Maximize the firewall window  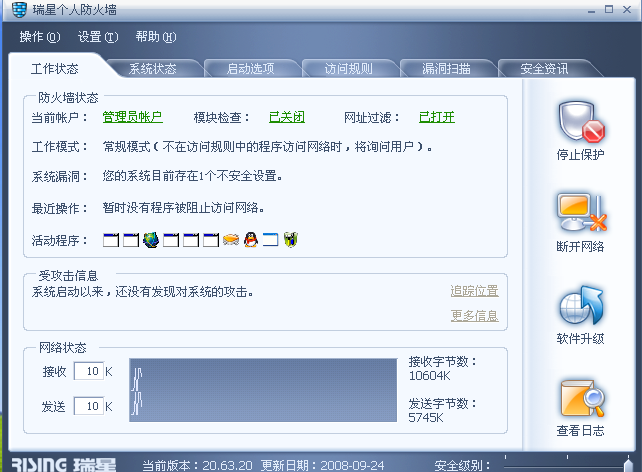click(609, 9)
